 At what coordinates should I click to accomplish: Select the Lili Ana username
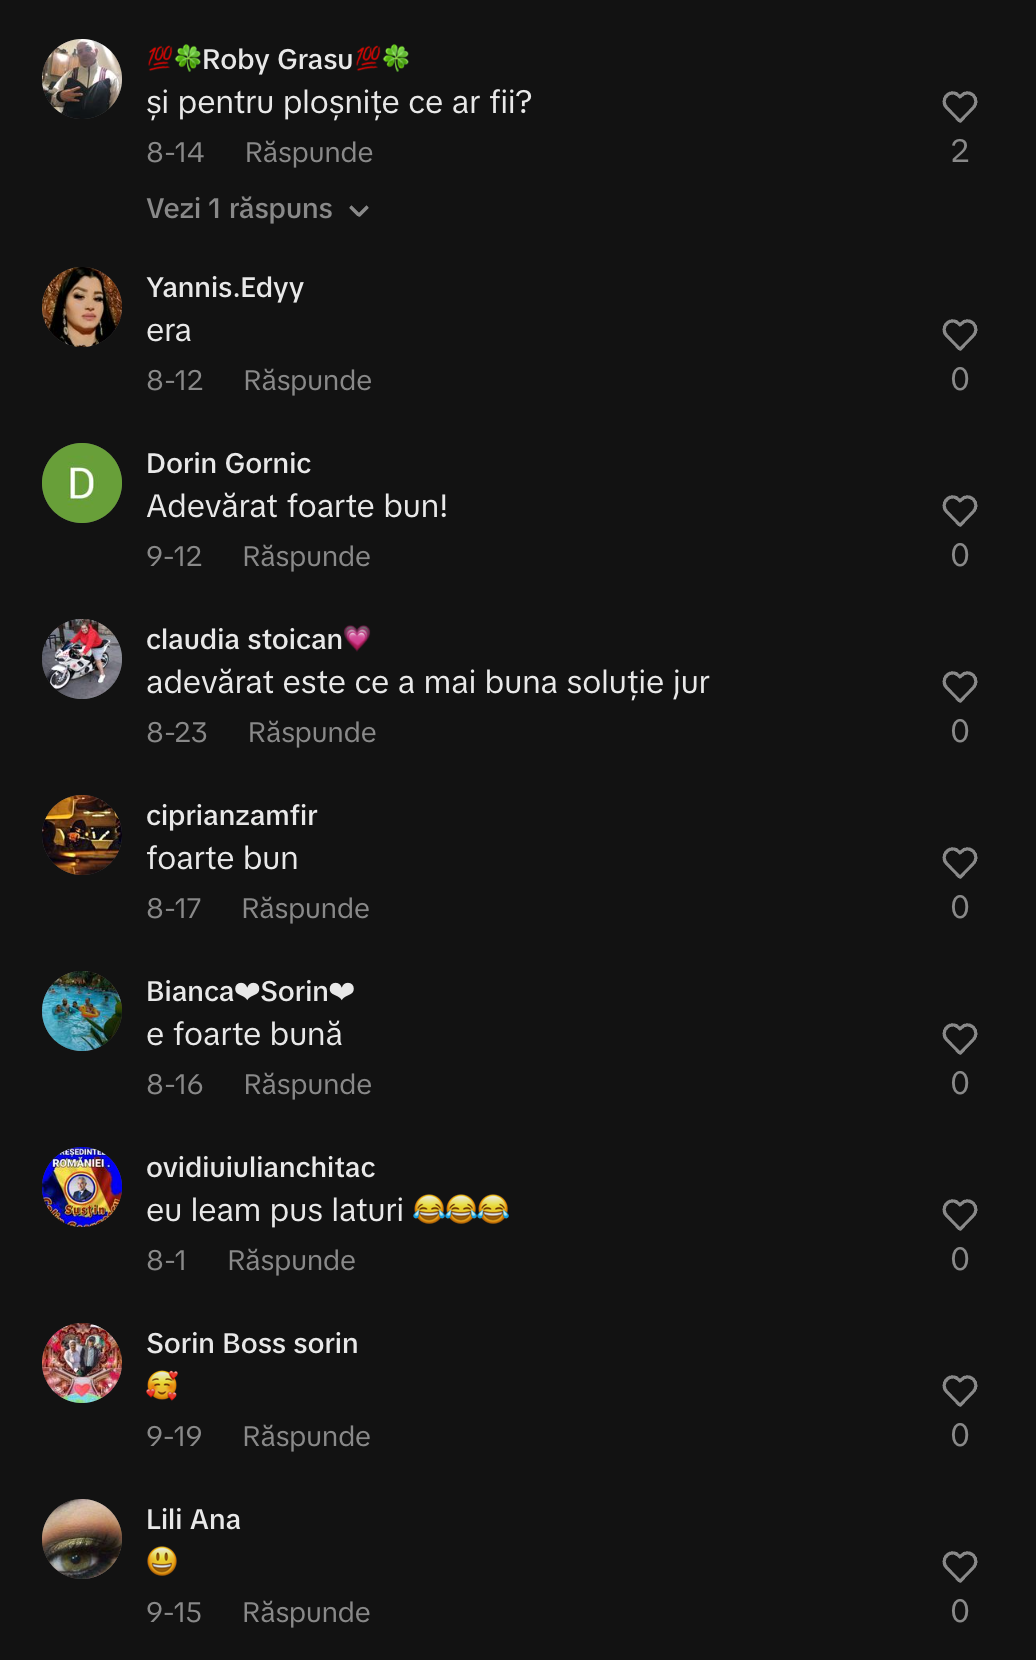coord(193,1519)
